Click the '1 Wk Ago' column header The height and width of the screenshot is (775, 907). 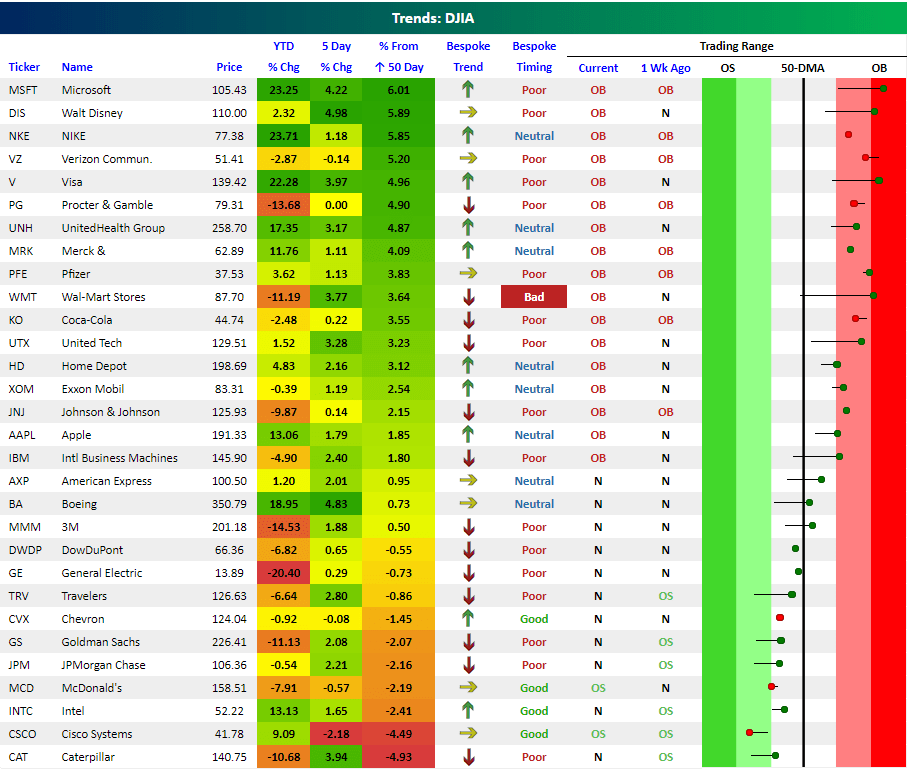(665, 68)
